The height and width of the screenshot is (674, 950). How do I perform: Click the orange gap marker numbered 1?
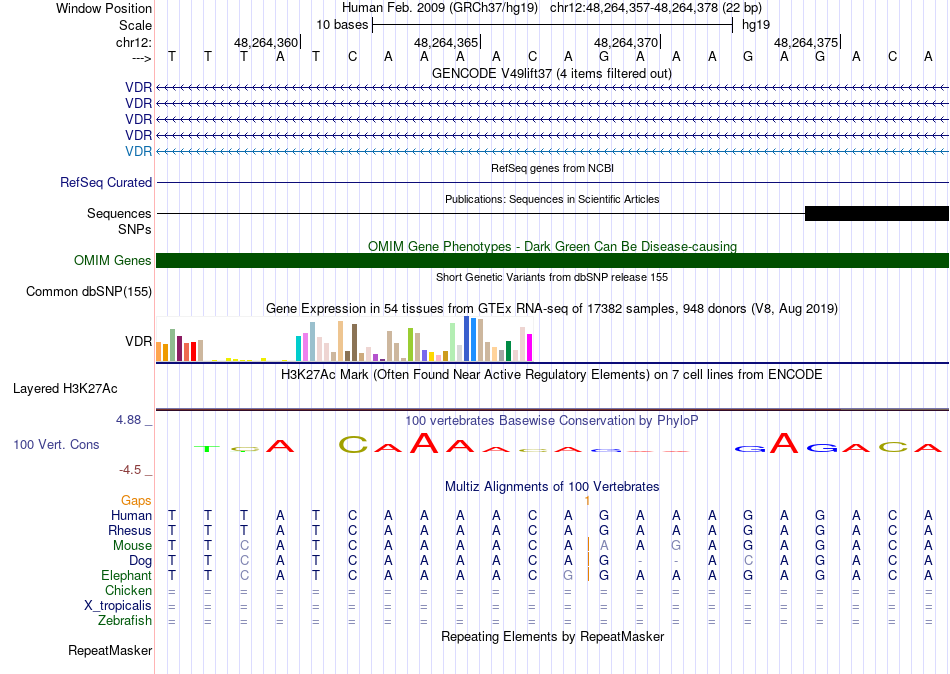[587, 501]
